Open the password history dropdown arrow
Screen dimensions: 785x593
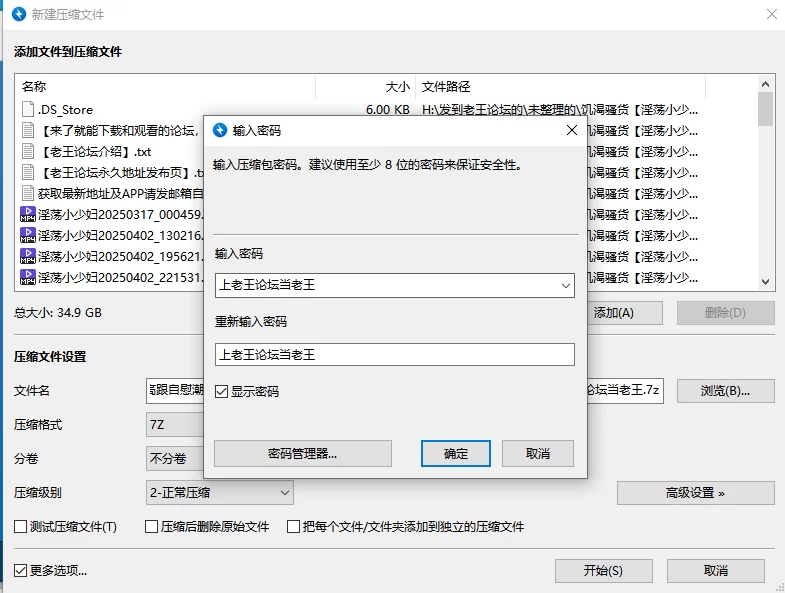[566, 285]
